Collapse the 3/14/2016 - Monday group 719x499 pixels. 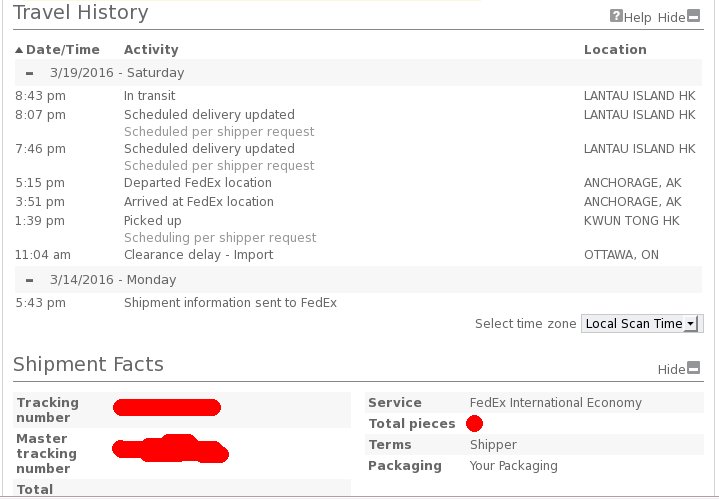point(29,280)
